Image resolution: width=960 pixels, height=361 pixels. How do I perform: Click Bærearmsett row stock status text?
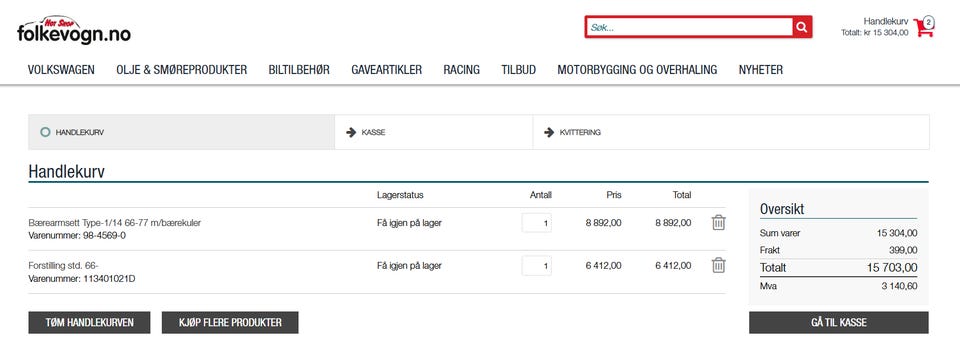(x=409, y=223)
